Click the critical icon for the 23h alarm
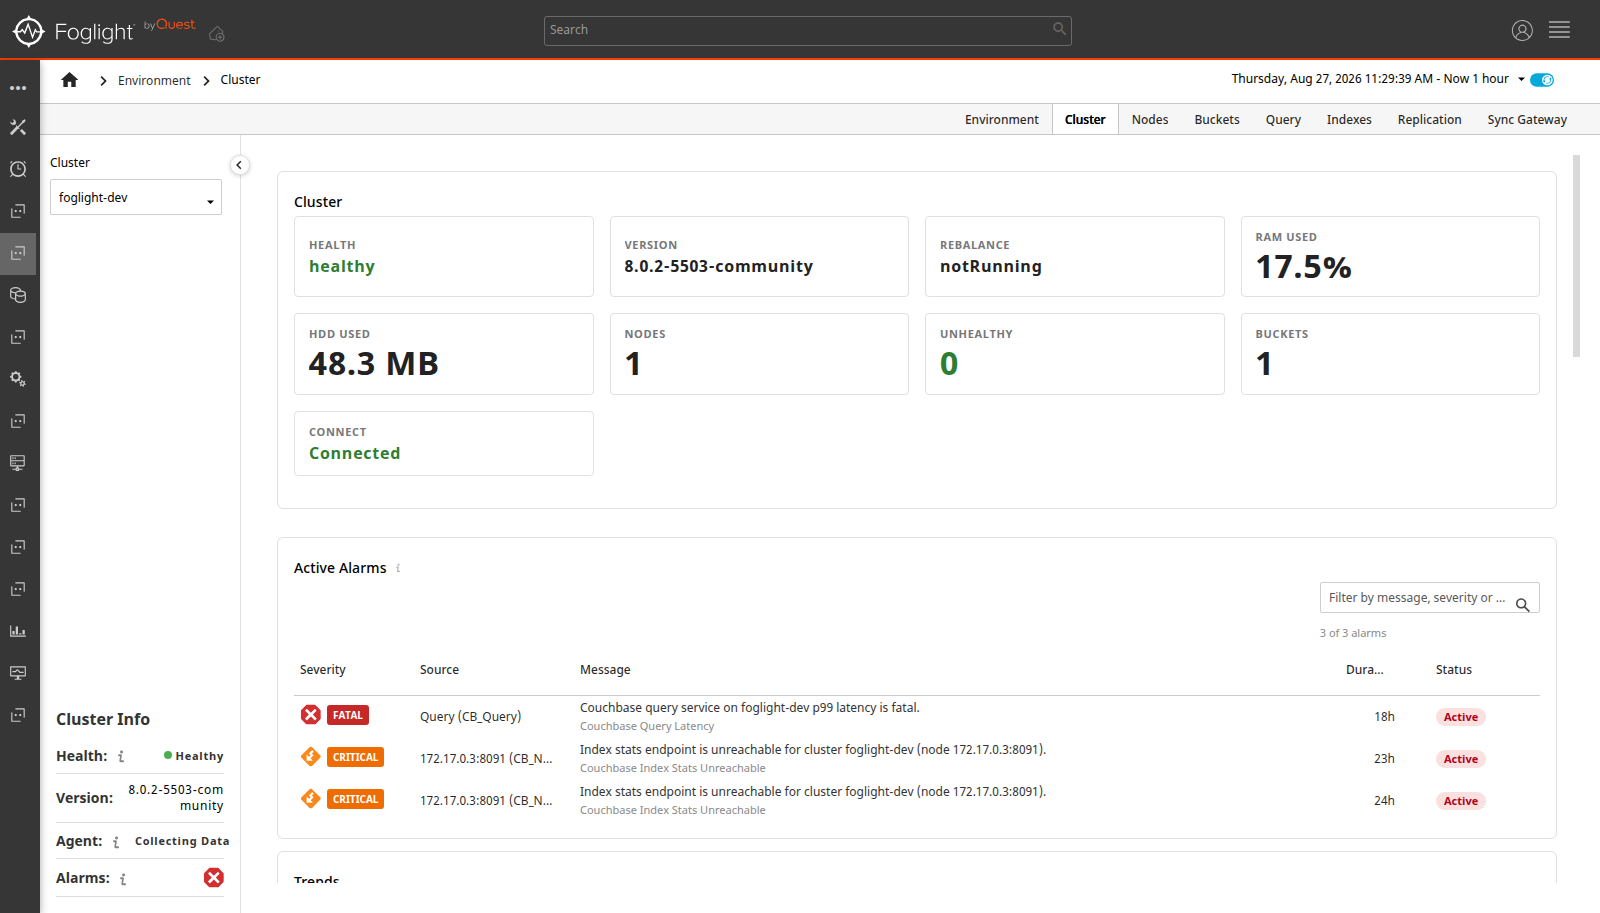Viewport: 1600px width, 913px height. [311, 756]
